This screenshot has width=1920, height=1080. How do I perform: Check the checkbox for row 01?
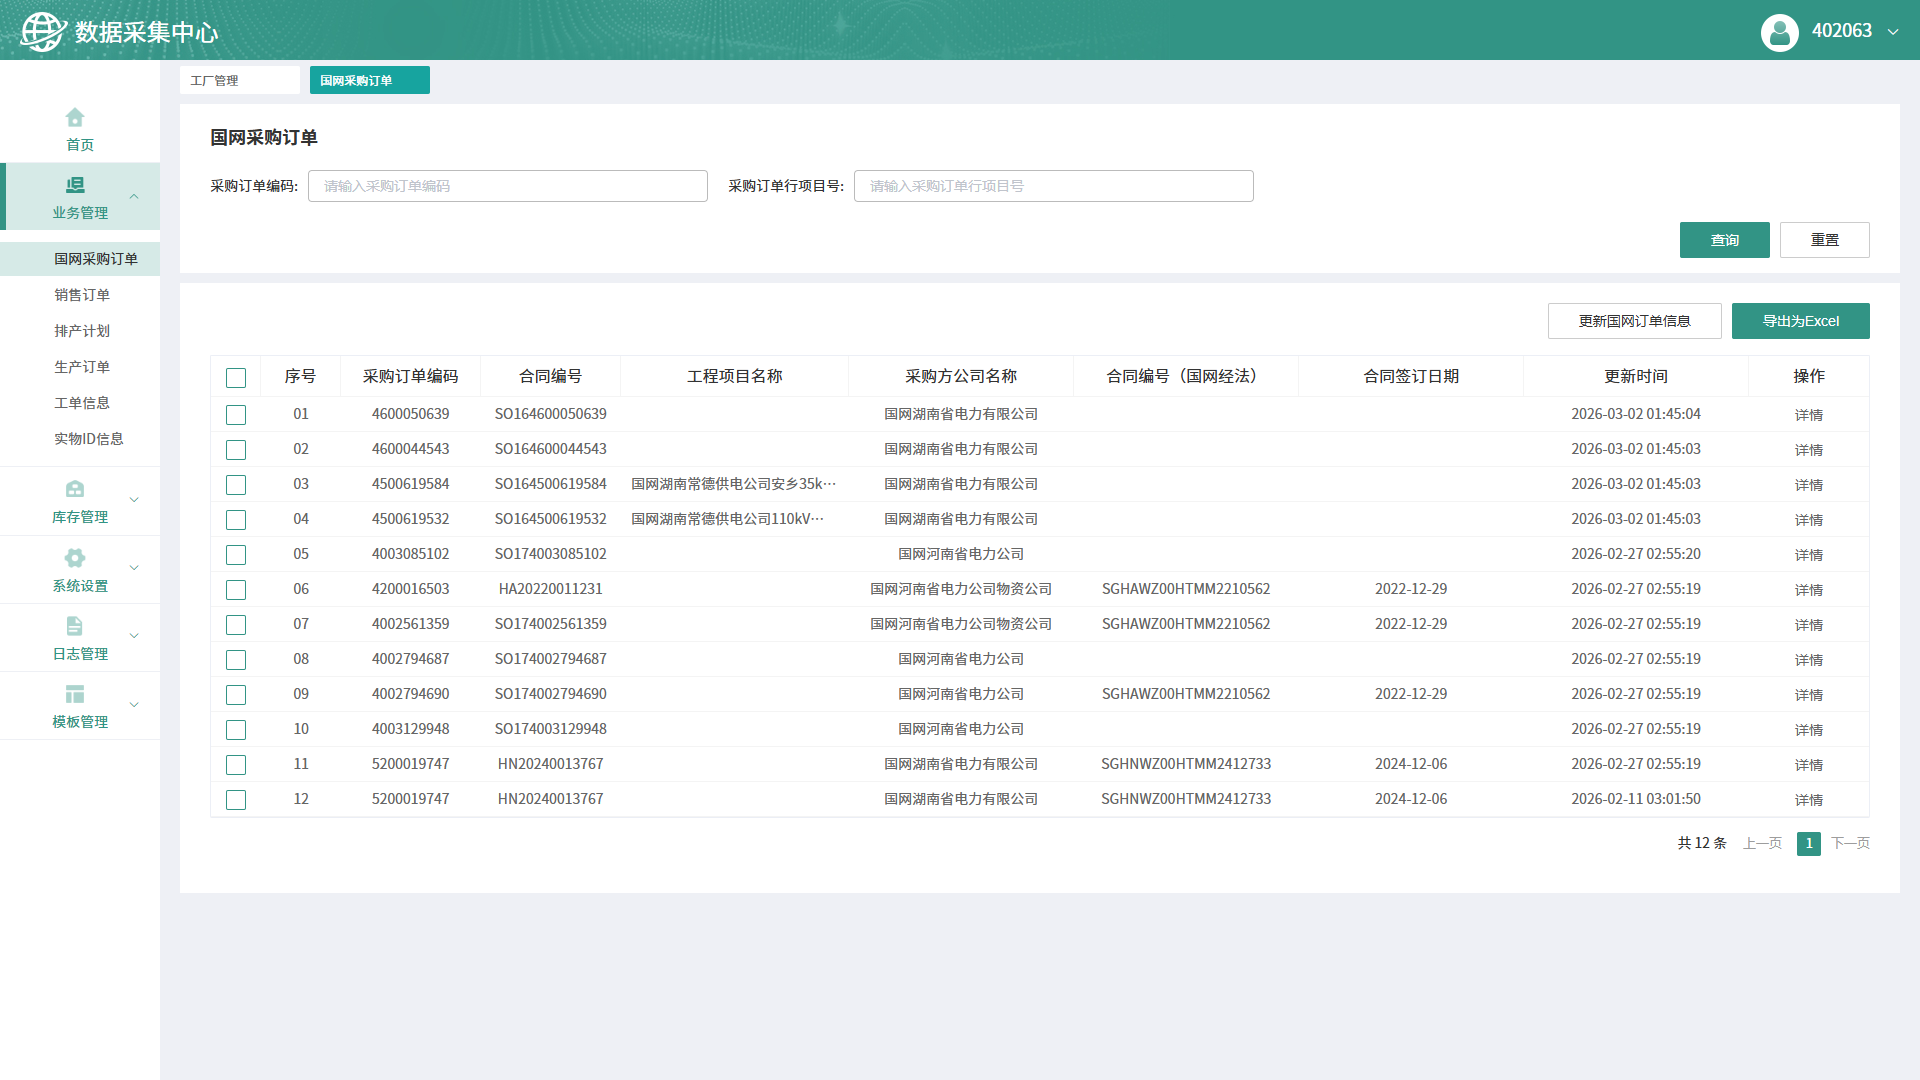click(236, 415)
